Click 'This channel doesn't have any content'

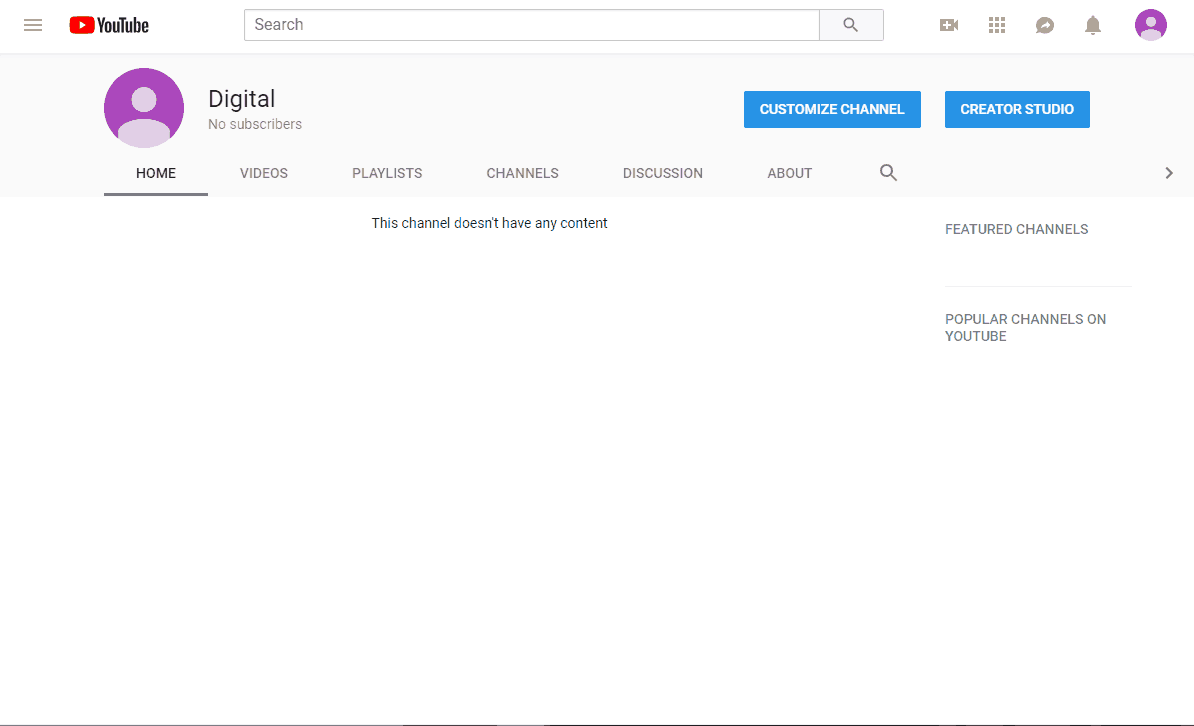point(490,223)
